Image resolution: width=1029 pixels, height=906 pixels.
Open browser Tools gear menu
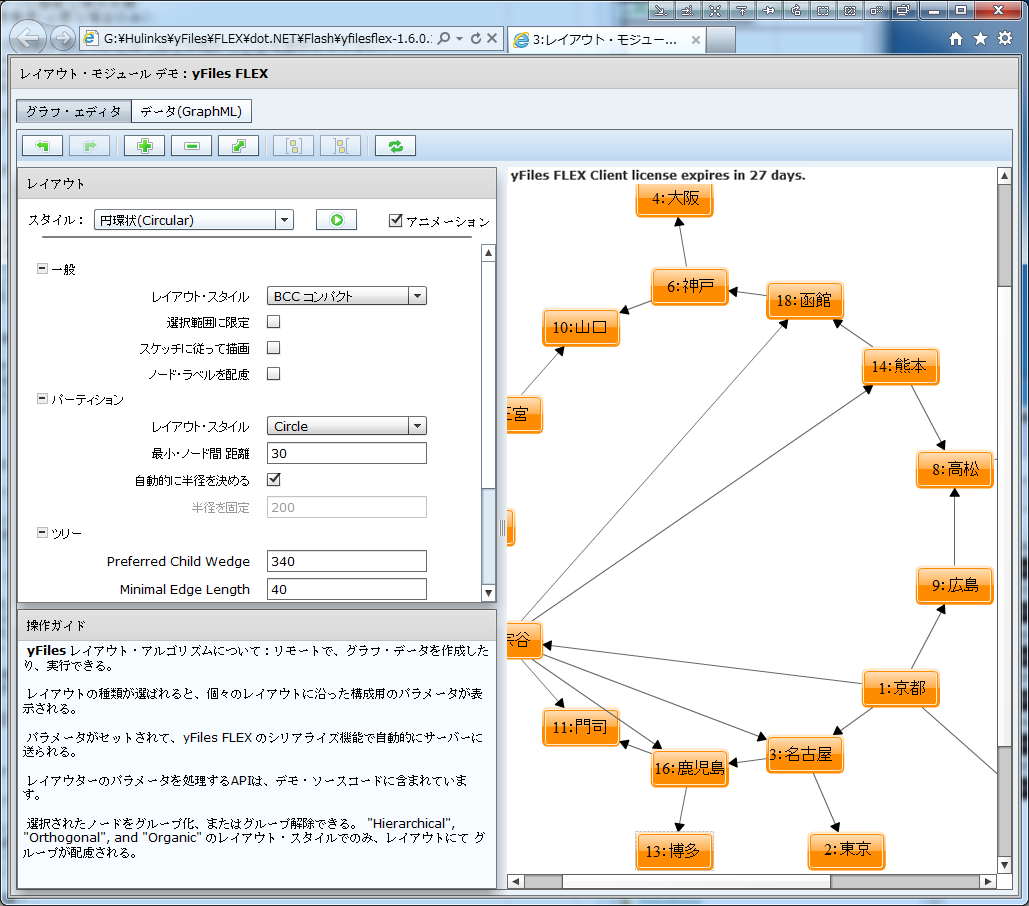(1005, 39)
